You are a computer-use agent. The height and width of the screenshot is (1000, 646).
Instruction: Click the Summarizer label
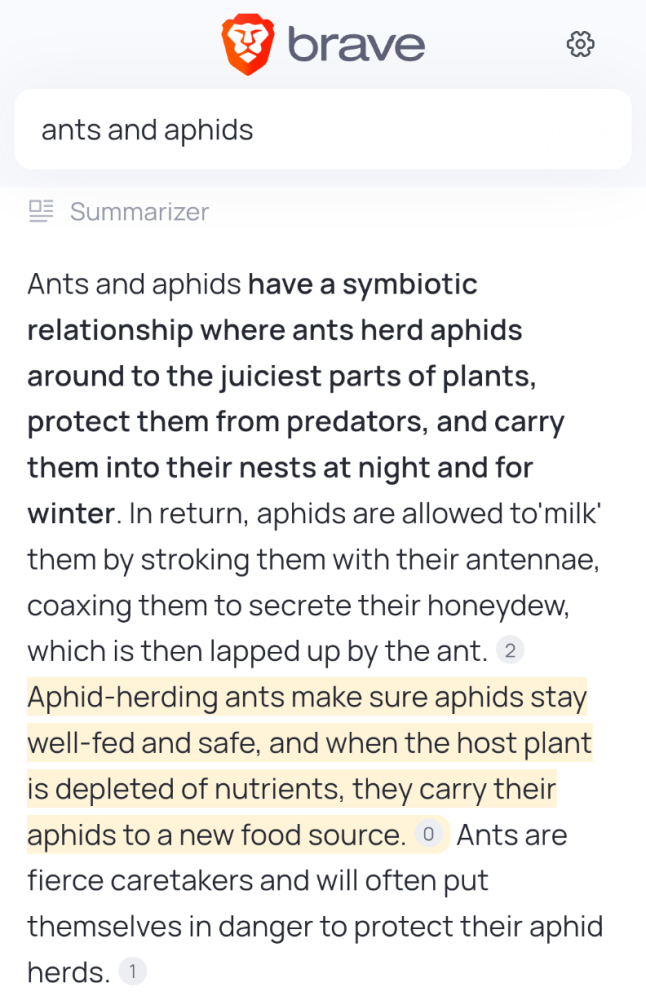[x=140, y=212]
